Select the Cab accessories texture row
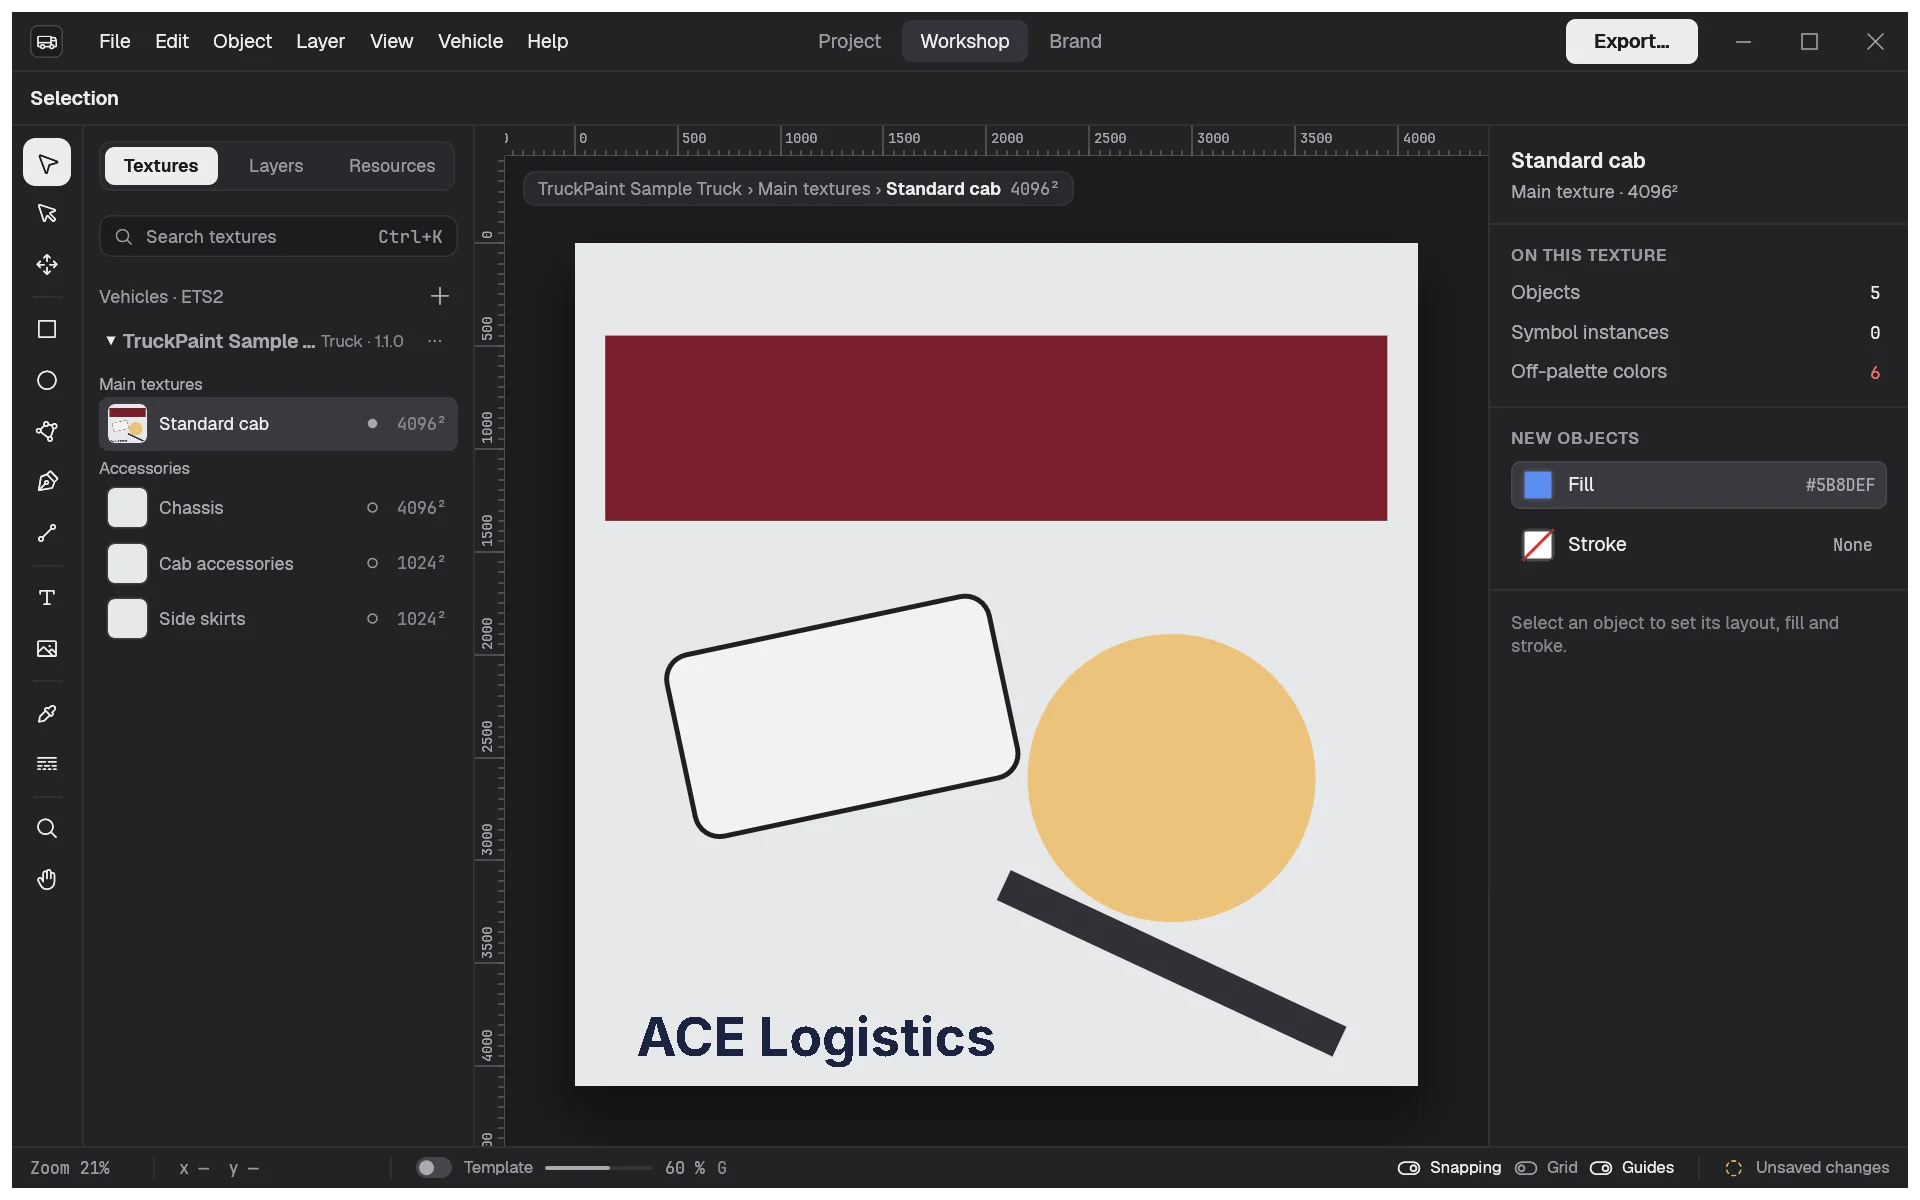 pyautogui.click(x=278, y=563)
